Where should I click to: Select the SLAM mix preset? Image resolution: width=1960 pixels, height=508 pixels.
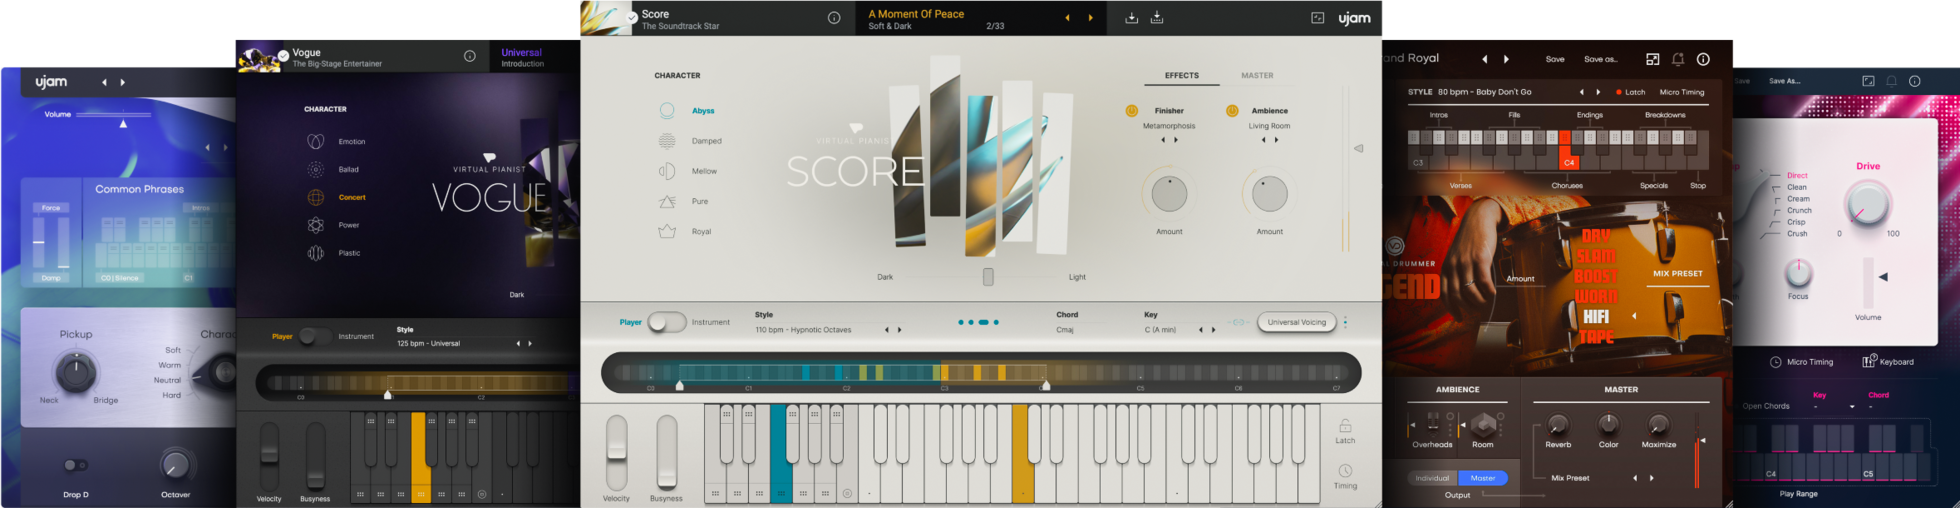click(1596, 257)
